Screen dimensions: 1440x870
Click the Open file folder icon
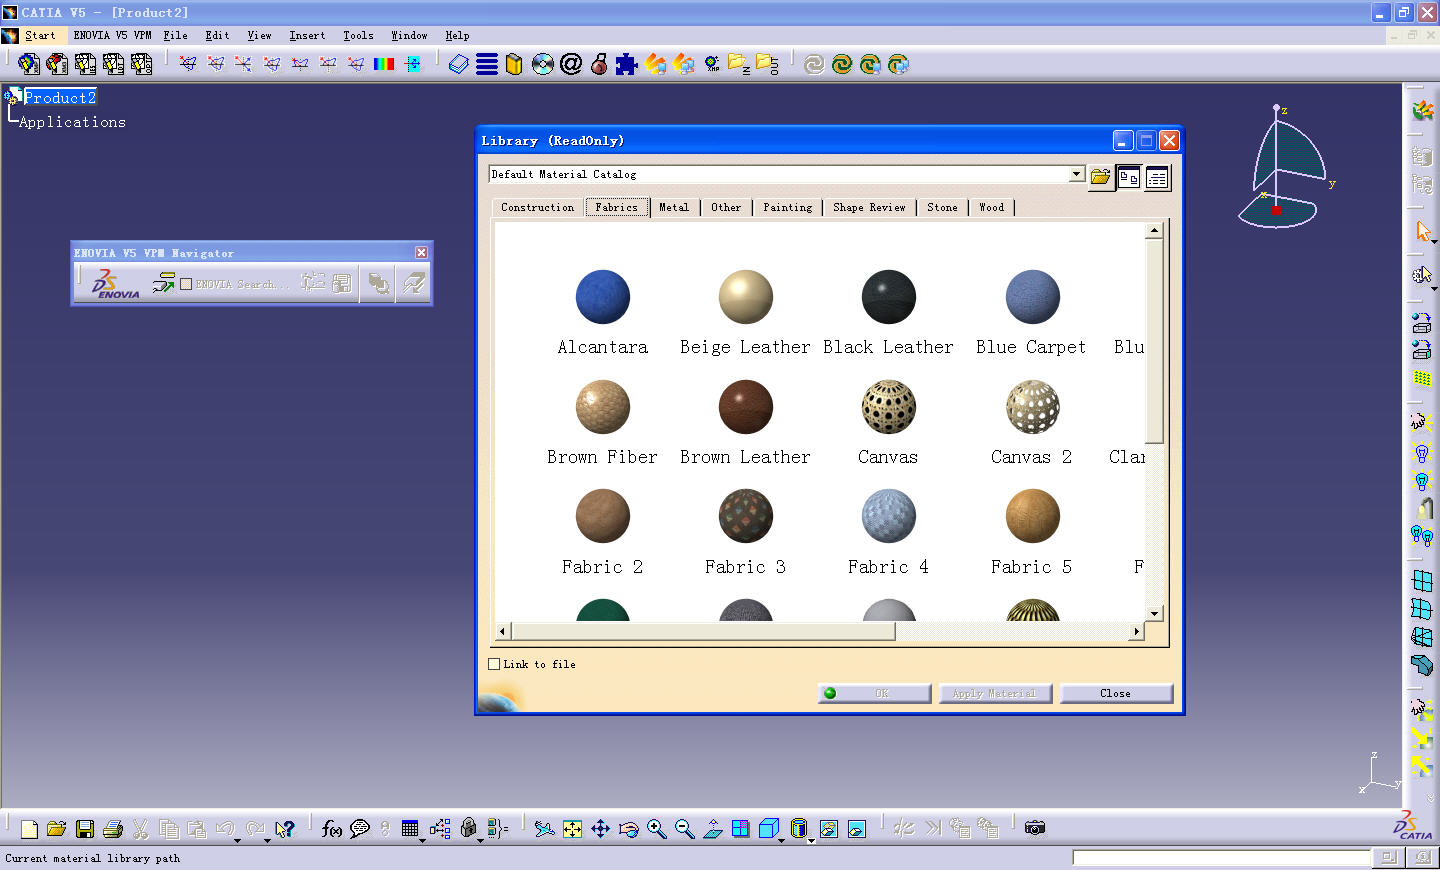(x=56, y=828)
